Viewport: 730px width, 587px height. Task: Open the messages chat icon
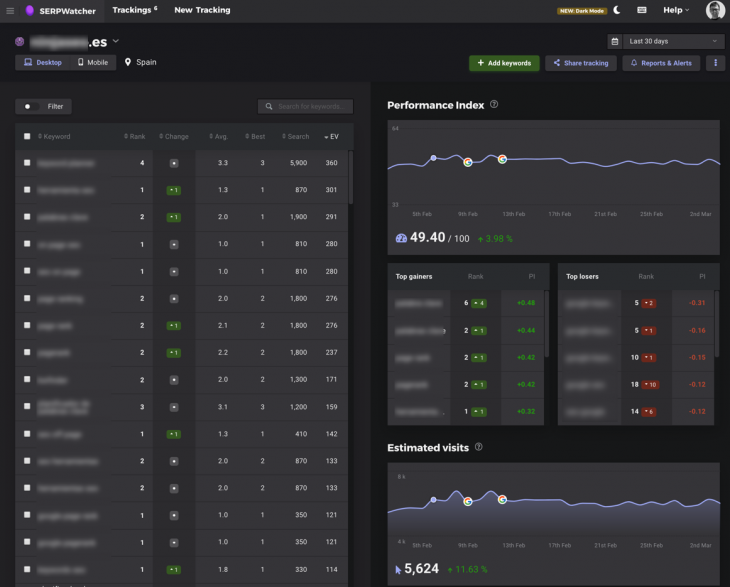coord(641,10)
